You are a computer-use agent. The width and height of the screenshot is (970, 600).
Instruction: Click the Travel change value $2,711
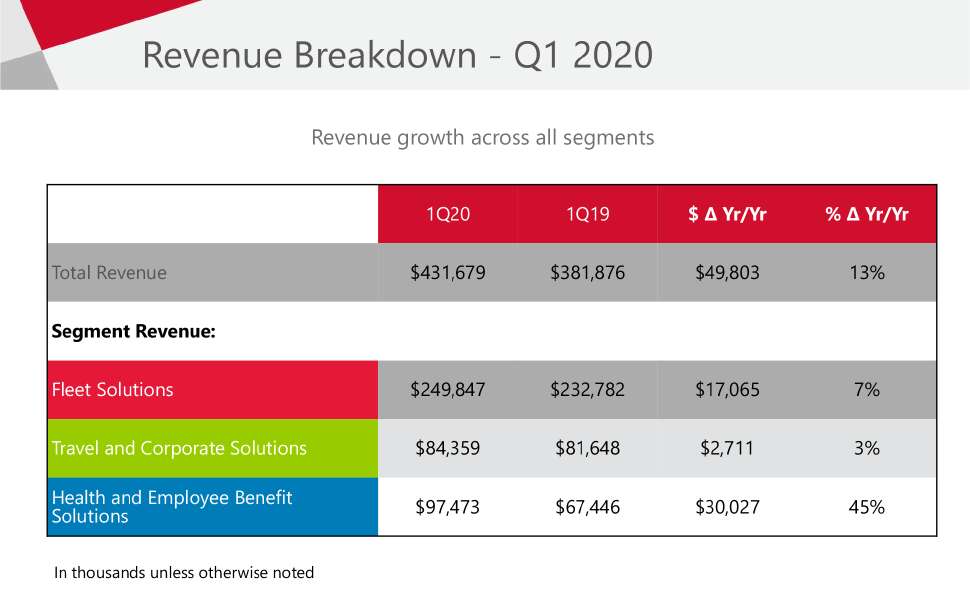[727, 448]
